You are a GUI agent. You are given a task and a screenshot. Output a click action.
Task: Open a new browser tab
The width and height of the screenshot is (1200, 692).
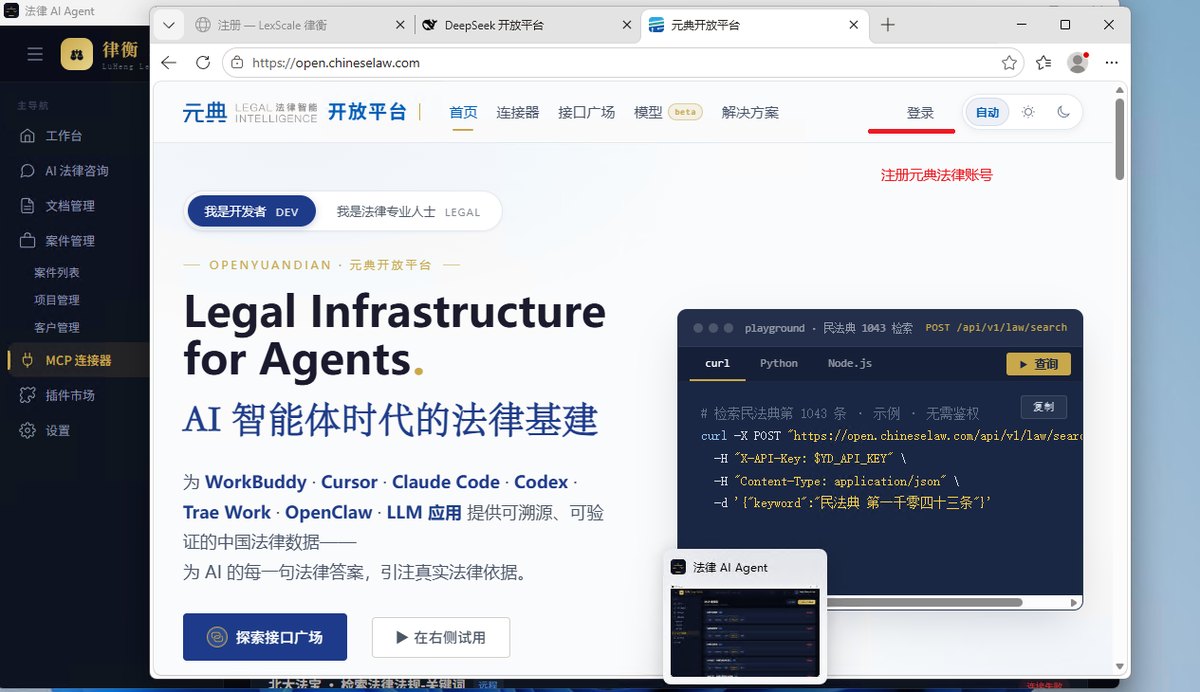[888, 25]
